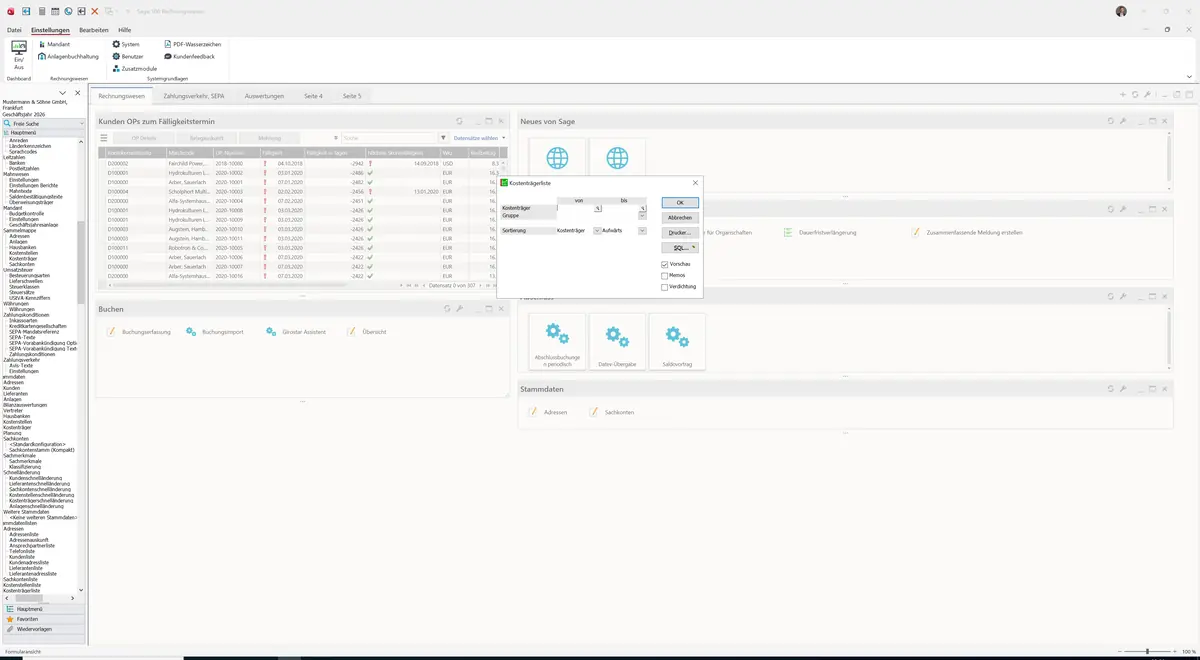Image resolution: width=1200 pixels, height=660 pixels.
Task: Toggle the Dashboard Ein/Aus icon
Action: 18,54
